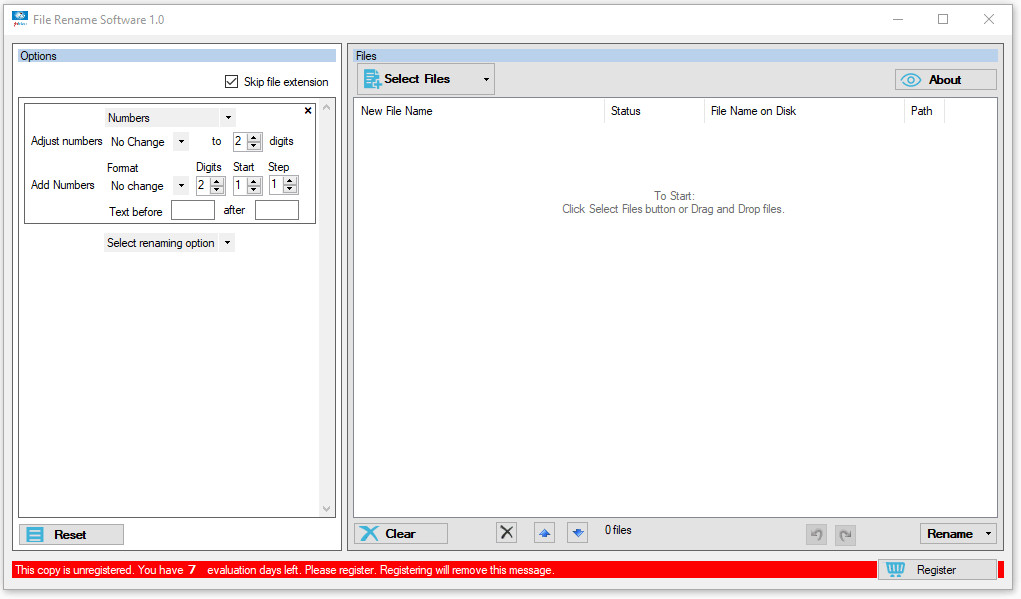Click the app icon in title bar
1021x599 pixels.
(20, 19)
